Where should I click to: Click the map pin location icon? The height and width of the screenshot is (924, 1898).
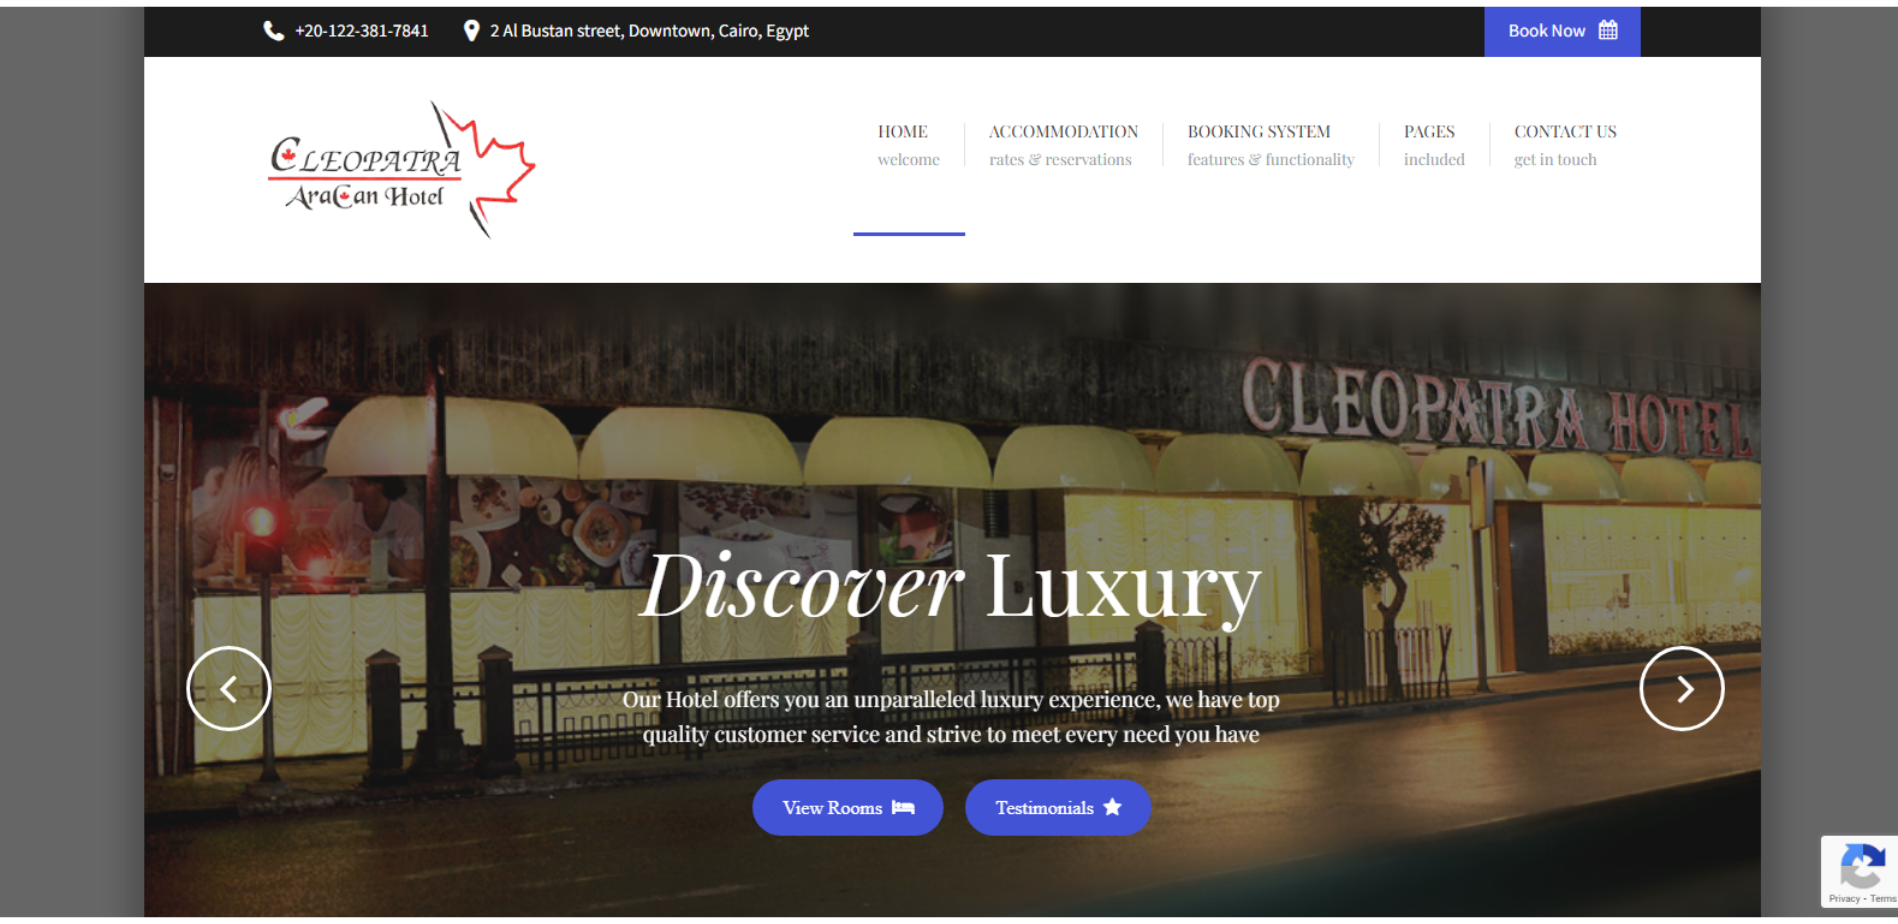pos(471,31)
